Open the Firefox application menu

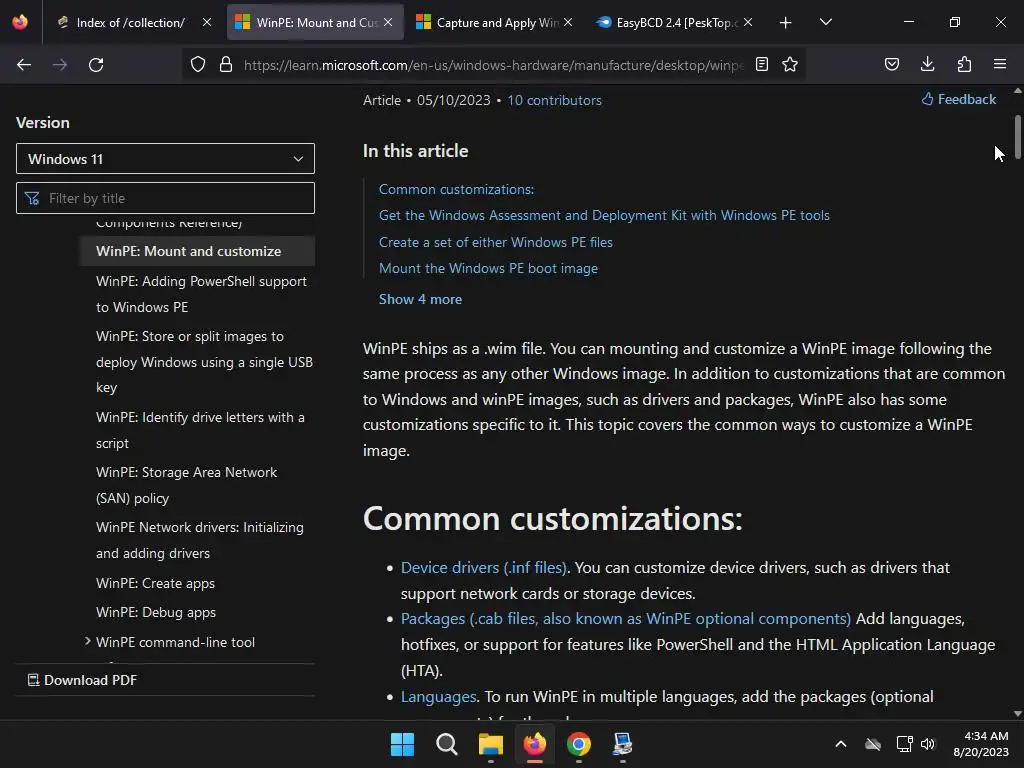[1000, 64]
